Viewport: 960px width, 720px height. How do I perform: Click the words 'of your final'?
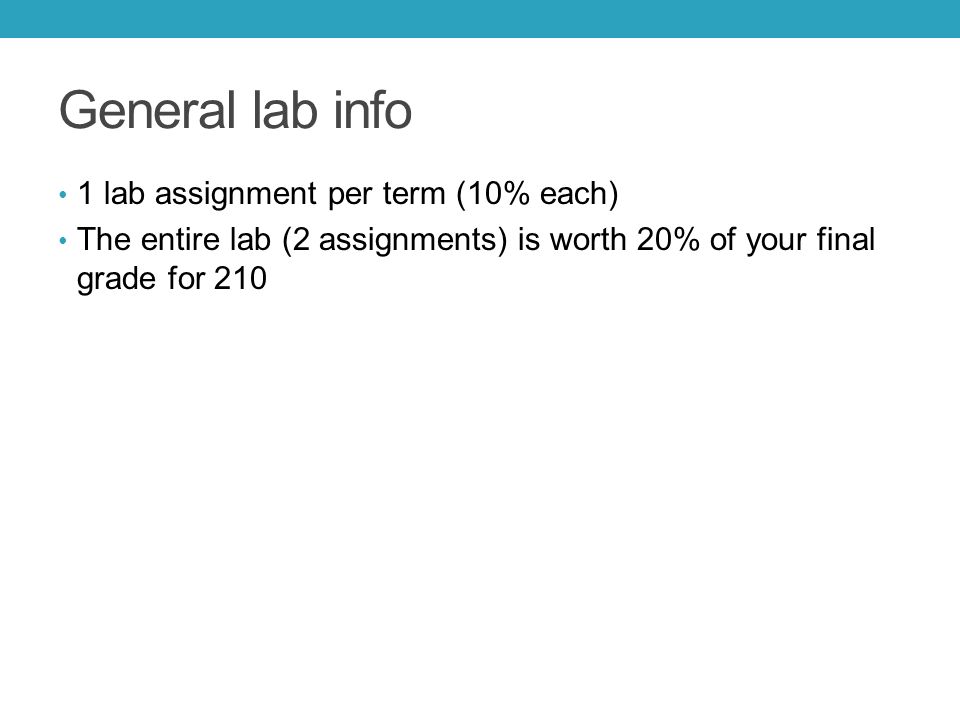792,240
